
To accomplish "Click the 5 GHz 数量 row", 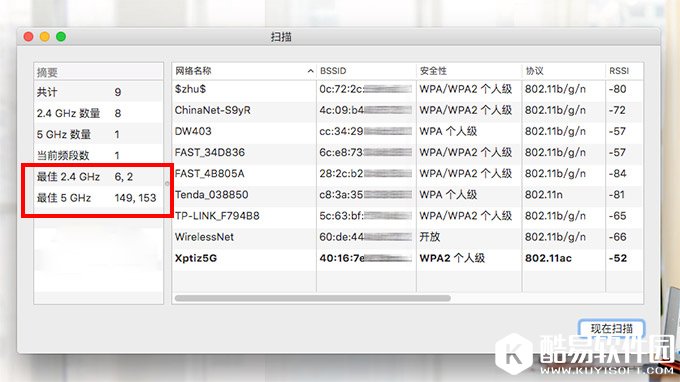I will tap(98, 134).
